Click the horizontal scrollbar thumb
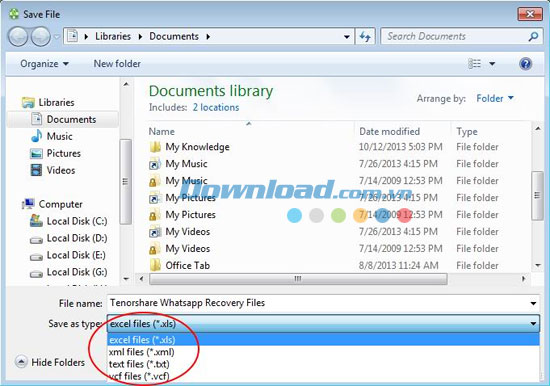The height and width of the screenshot is (386, 550). pyautogui.click(x=298, y=279)
